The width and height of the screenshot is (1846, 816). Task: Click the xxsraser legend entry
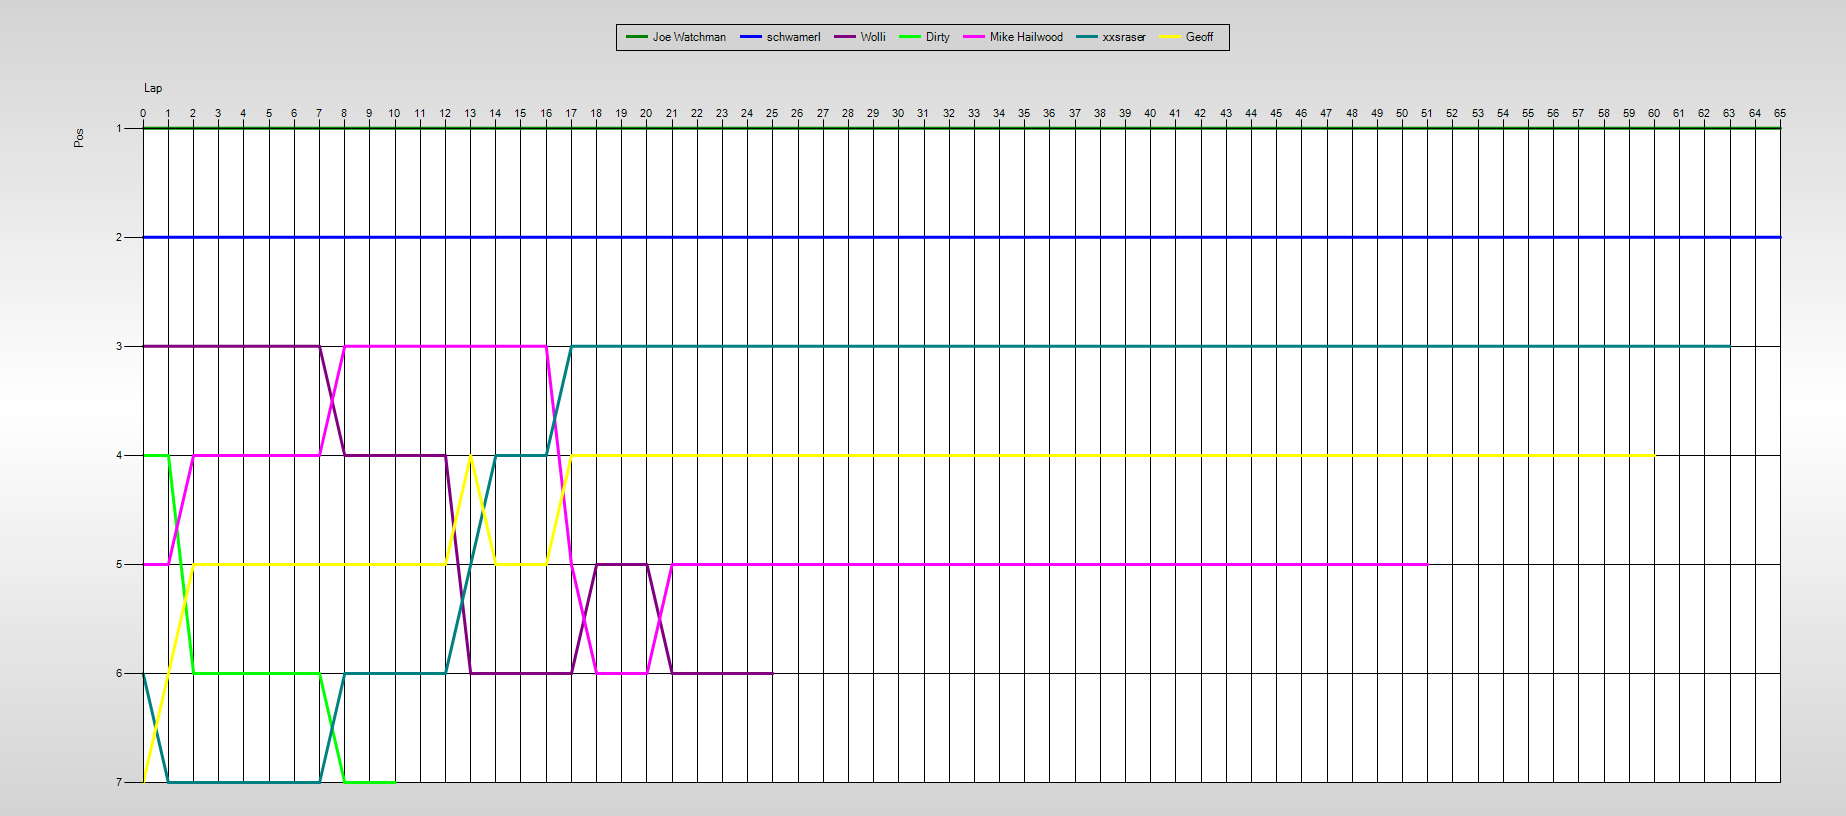pos(1111,37)
